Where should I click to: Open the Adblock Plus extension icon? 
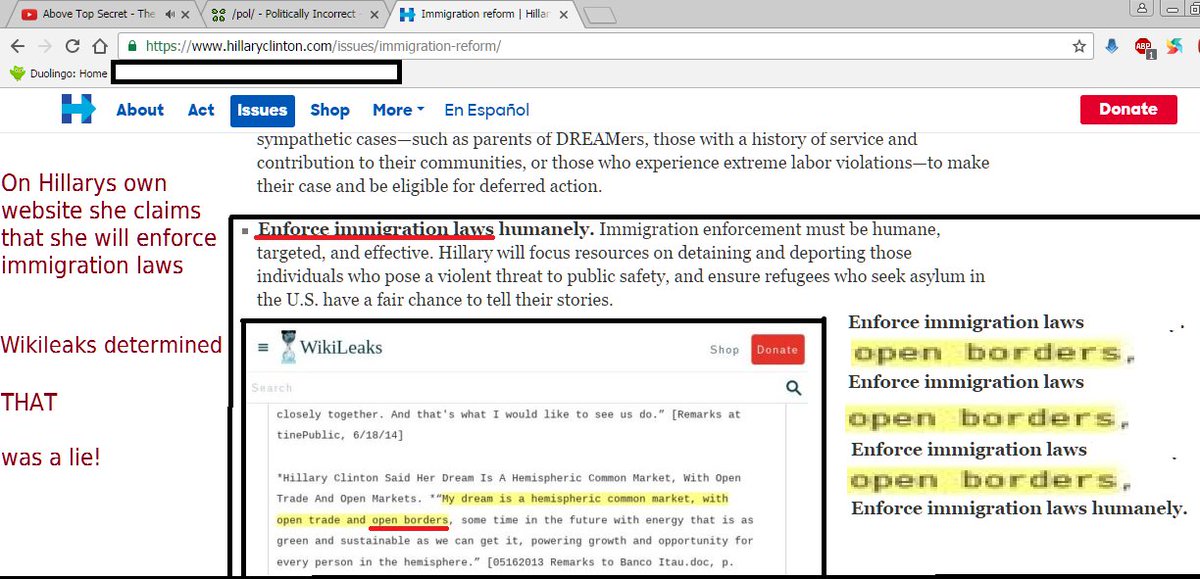click(x=1144, y=47)
